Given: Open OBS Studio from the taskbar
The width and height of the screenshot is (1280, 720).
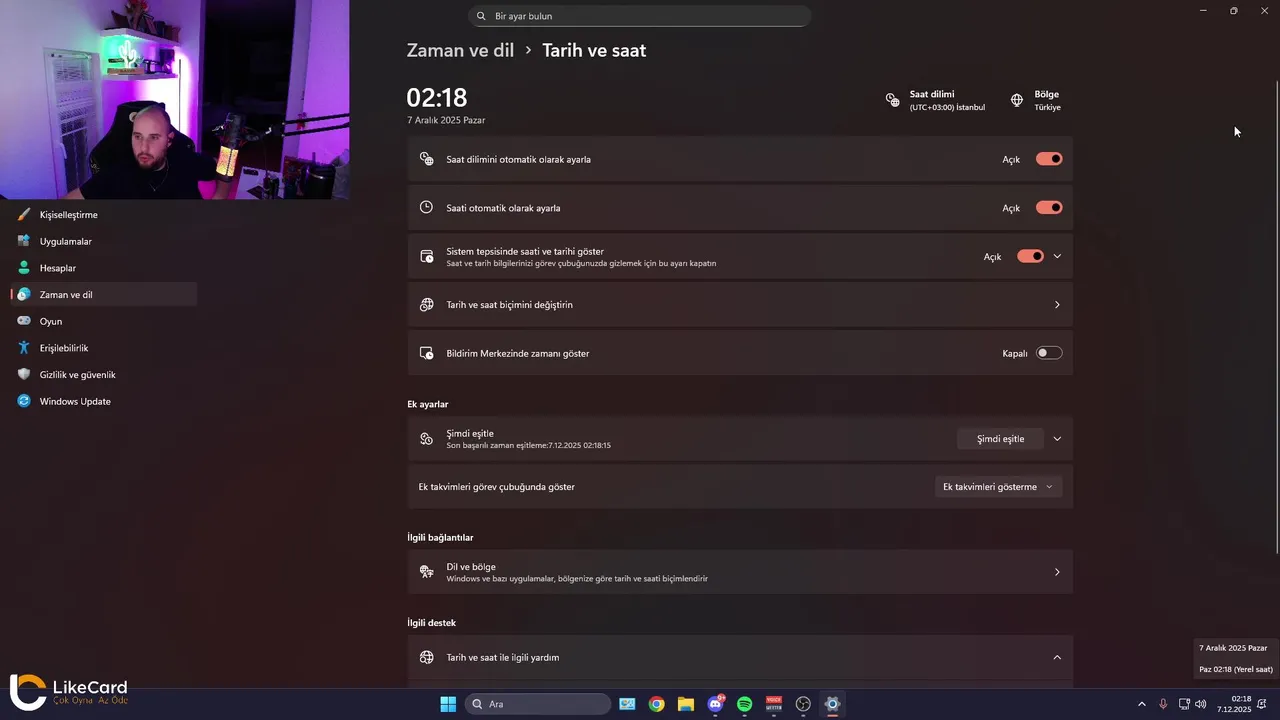Looking at the screenshot, I should pos(803,704).
